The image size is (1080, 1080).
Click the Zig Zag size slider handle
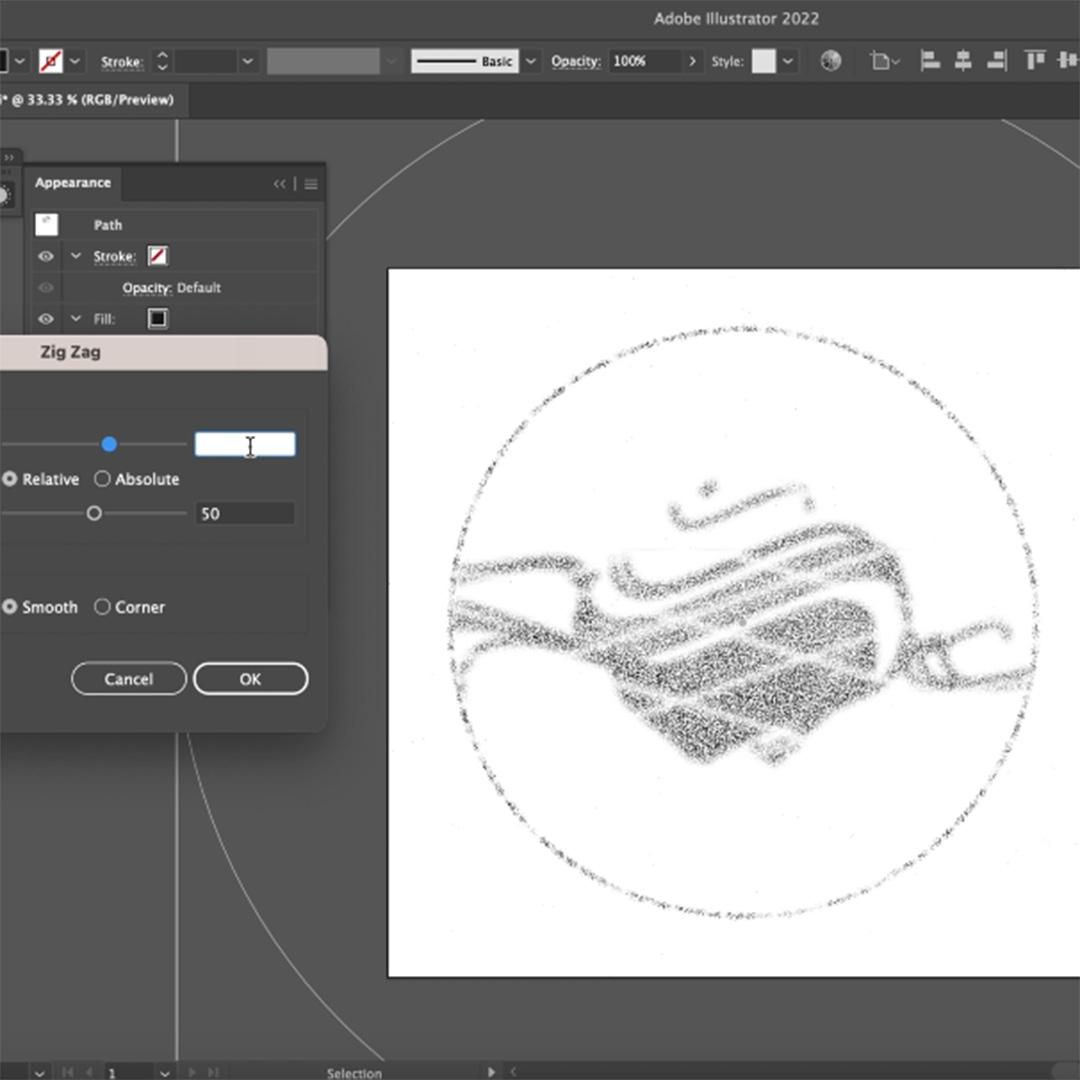[x=109, y=444]
